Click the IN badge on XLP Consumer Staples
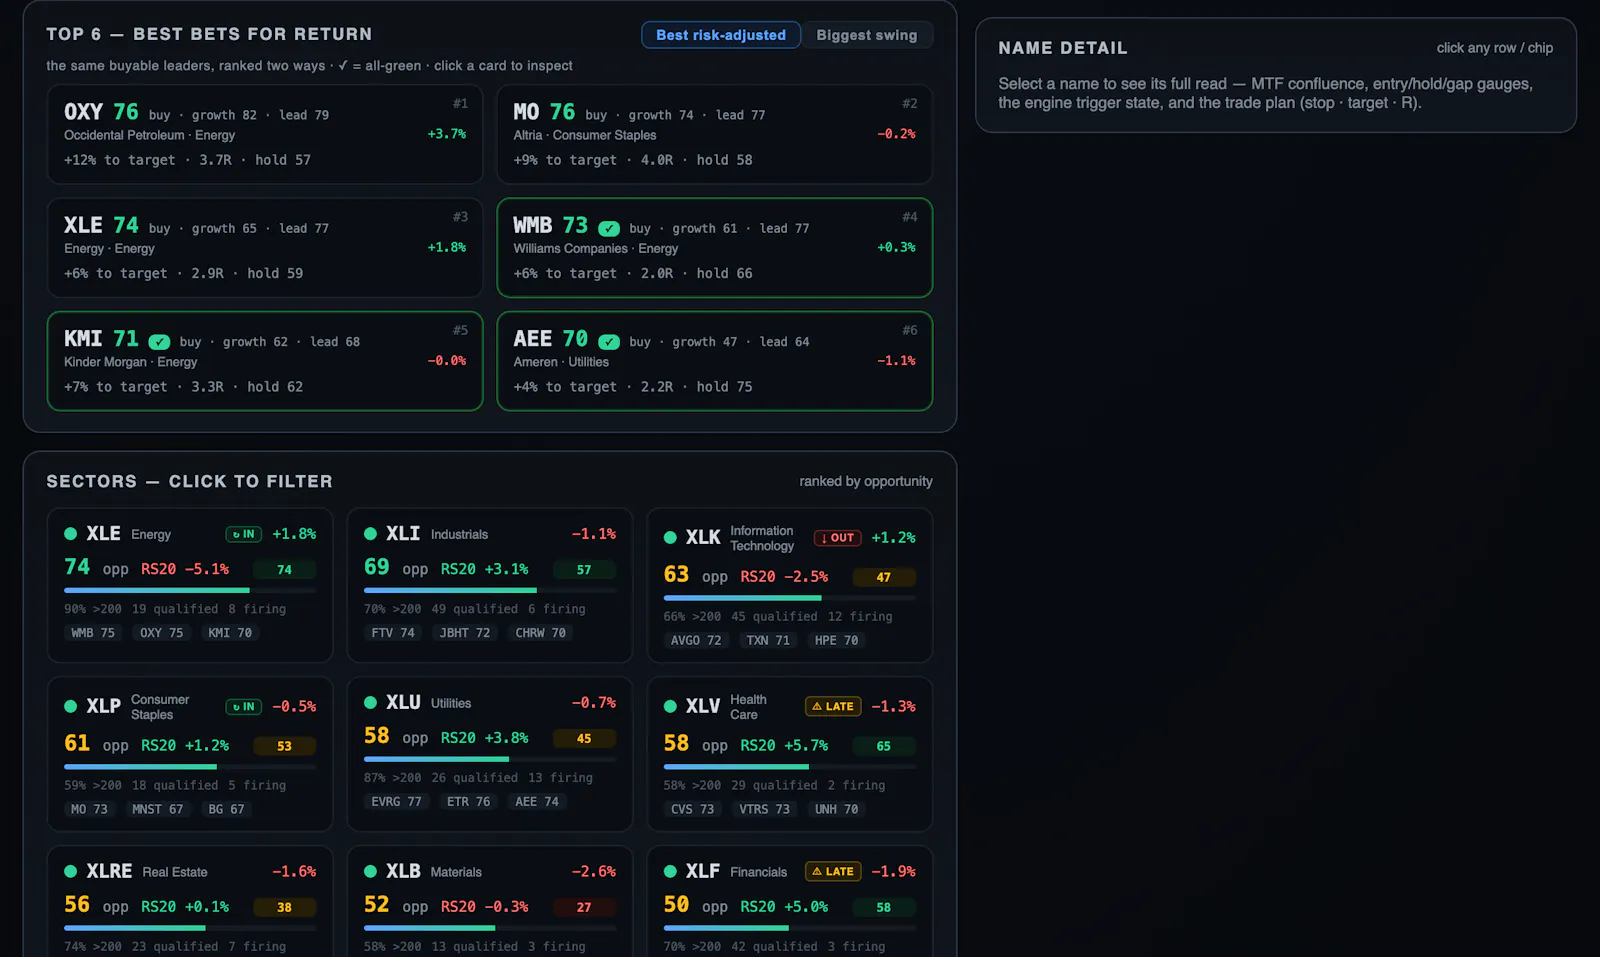The height and width of the screenshot is (957, 1600). coord(244,707)
